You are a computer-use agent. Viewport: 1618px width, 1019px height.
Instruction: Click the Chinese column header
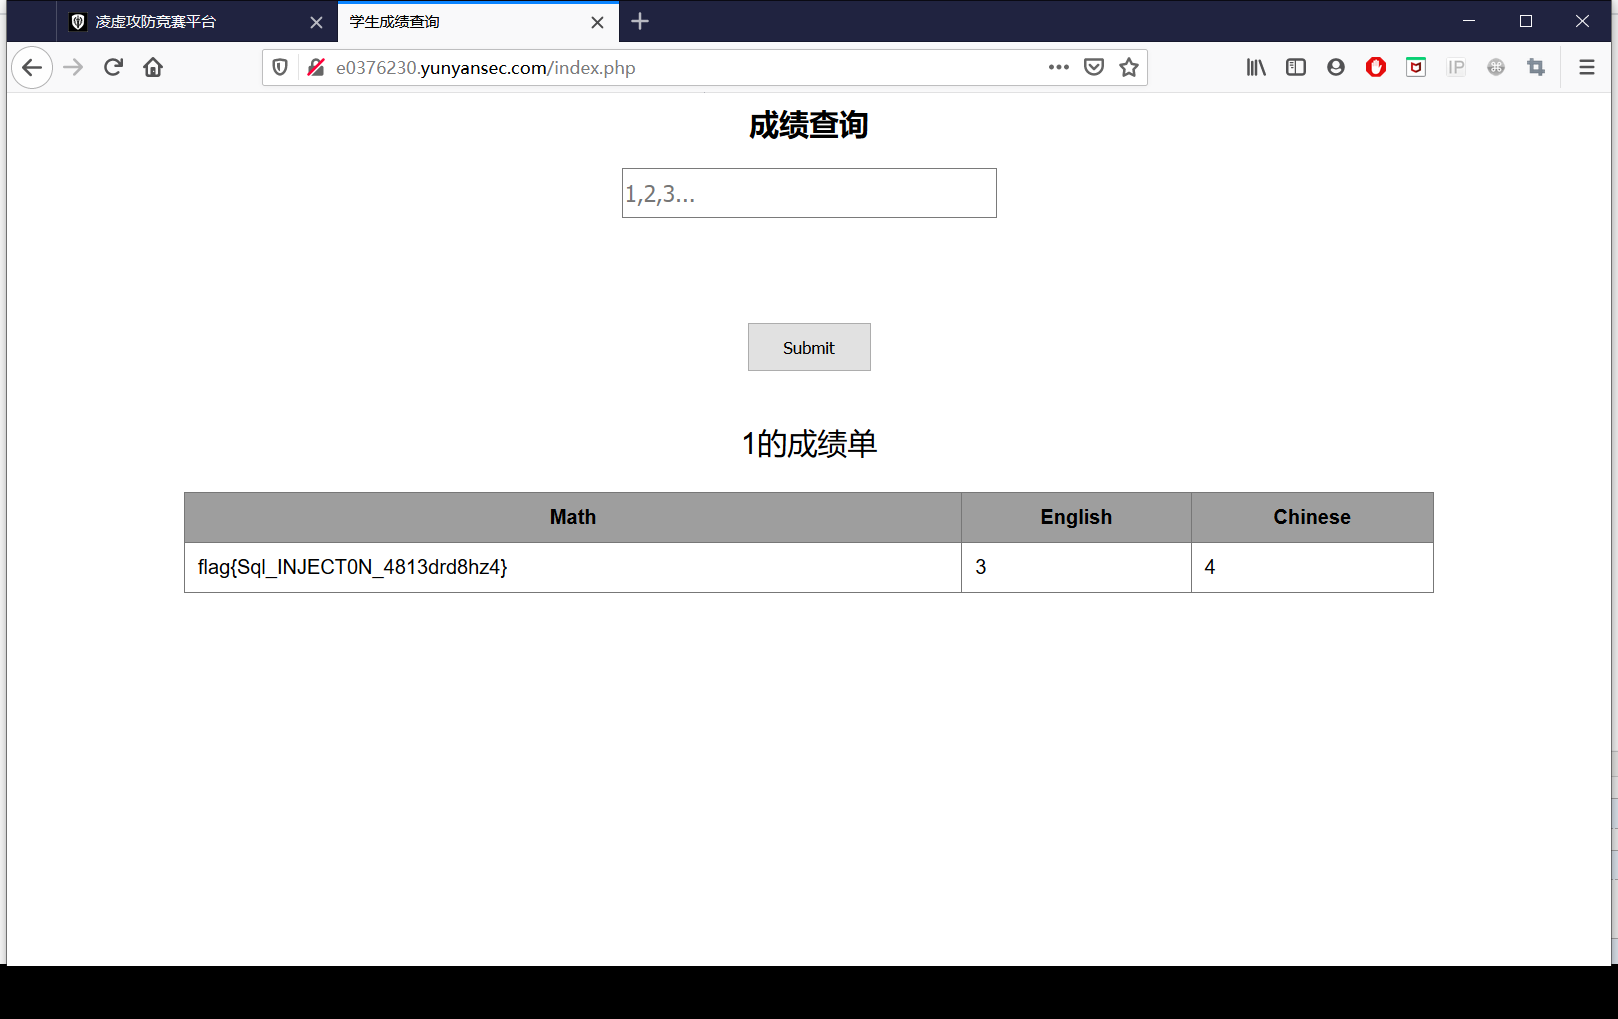pyautogui.click(x=1312, y=517)
